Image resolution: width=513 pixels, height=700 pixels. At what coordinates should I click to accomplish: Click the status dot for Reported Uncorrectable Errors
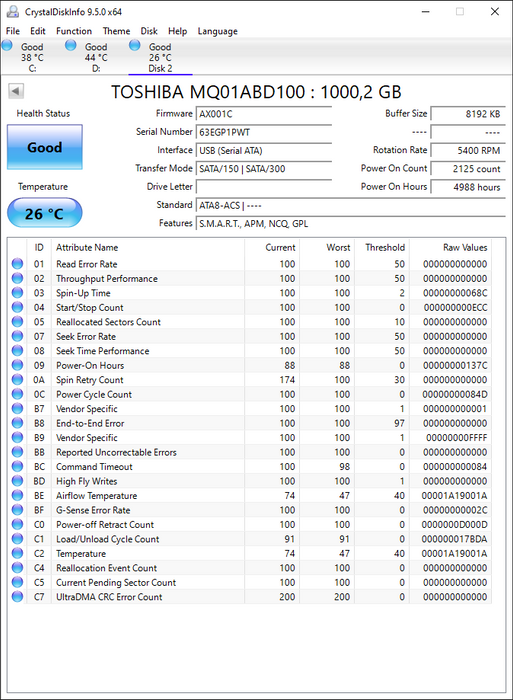[17, 452]
